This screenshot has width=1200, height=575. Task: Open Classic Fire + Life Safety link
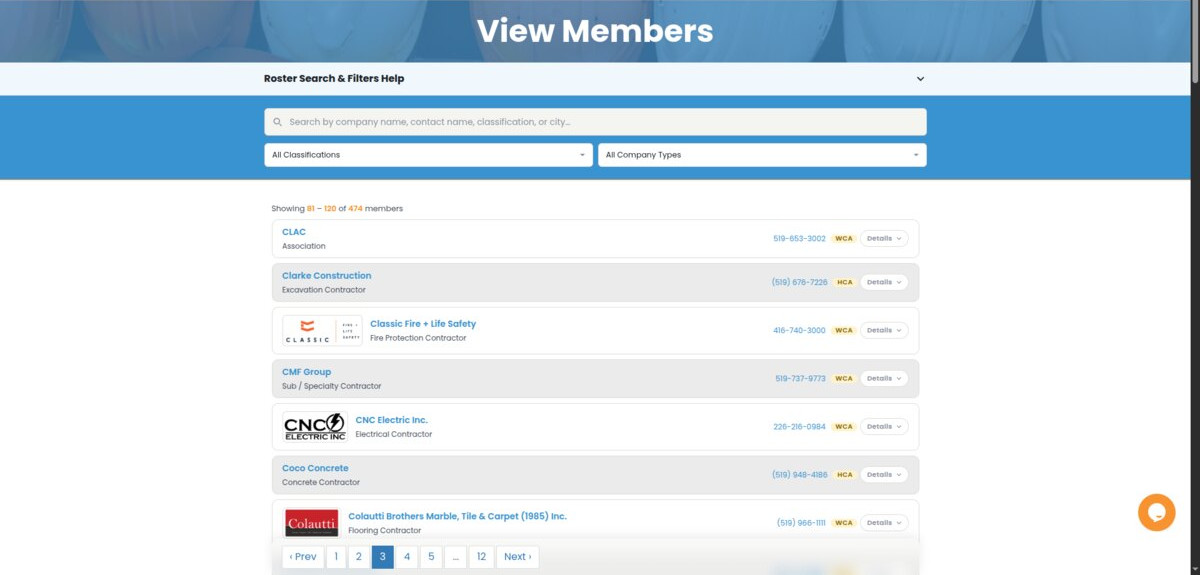point(423,324)
